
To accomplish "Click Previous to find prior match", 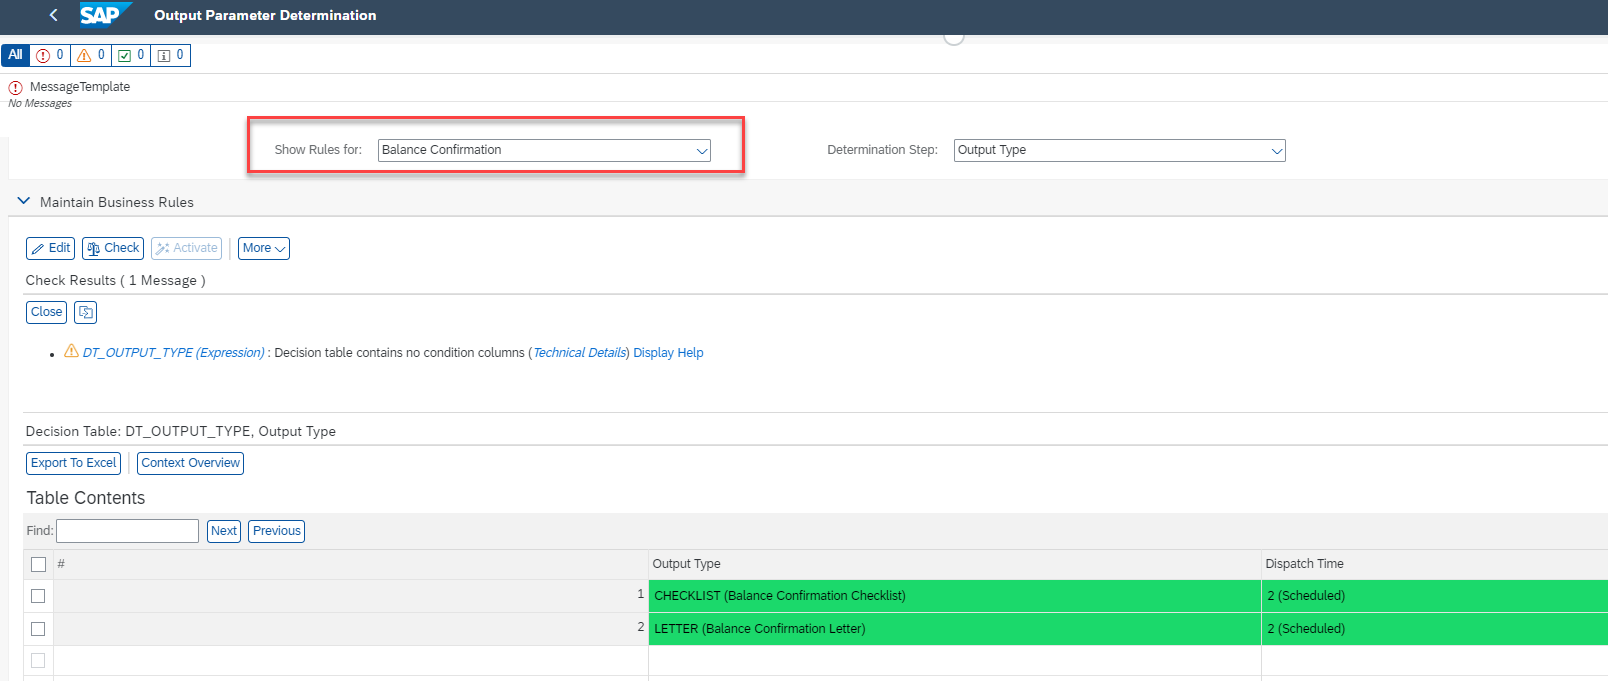I will (x=276, y=531).
